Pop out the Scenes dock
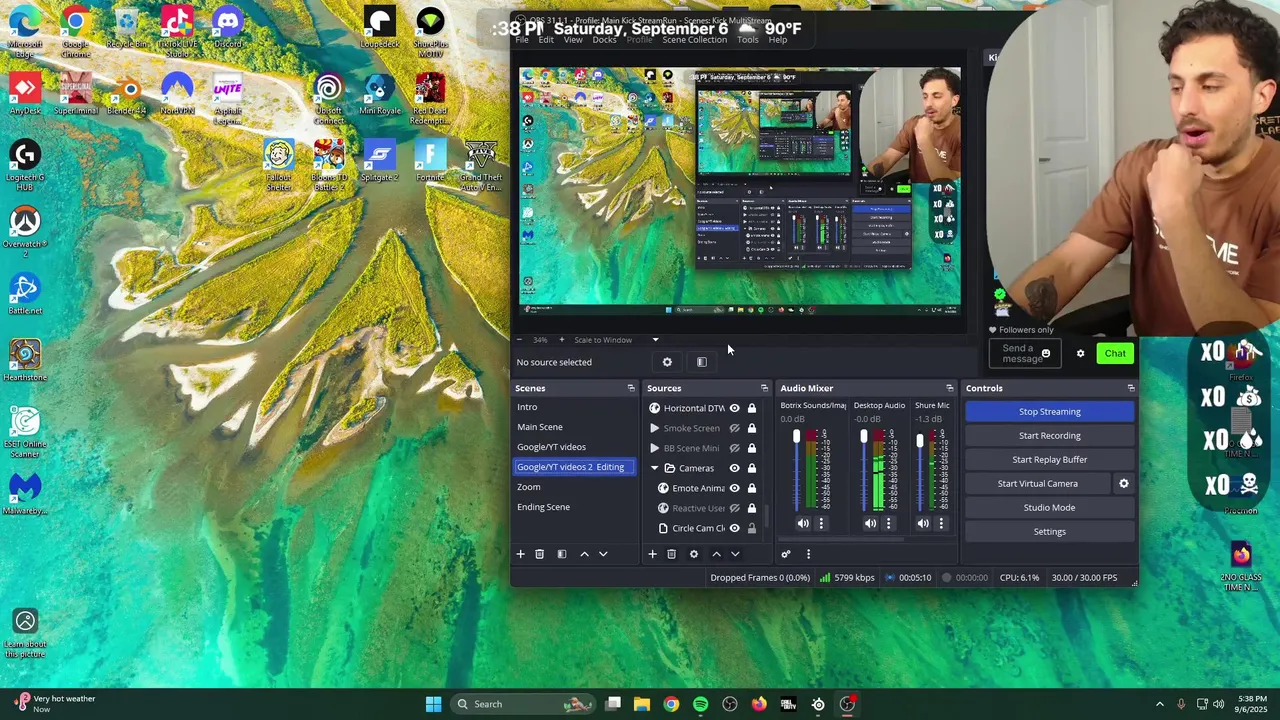 click(631, 388)
